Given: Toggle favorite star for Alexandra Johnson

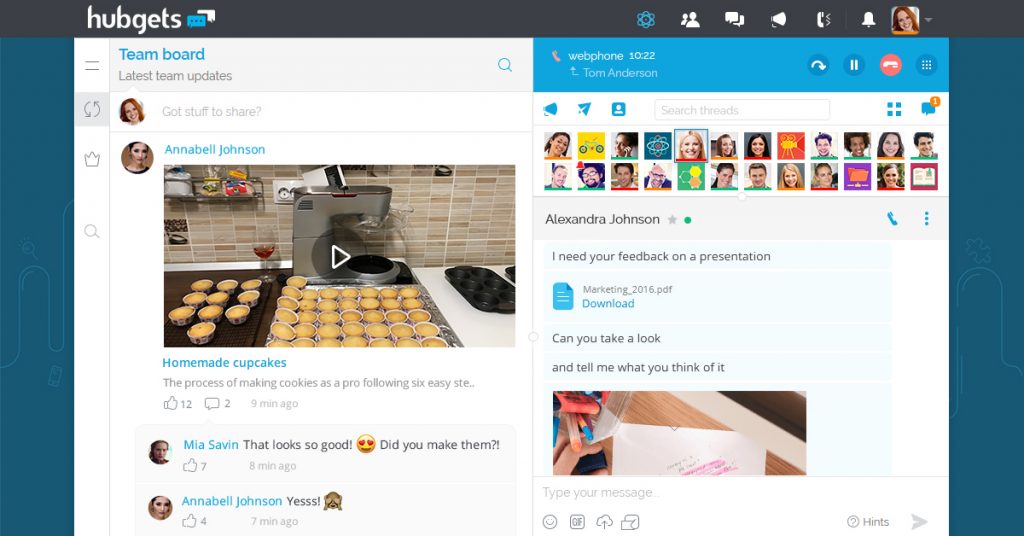Looking at the screenshot, I should click(672, 220).
